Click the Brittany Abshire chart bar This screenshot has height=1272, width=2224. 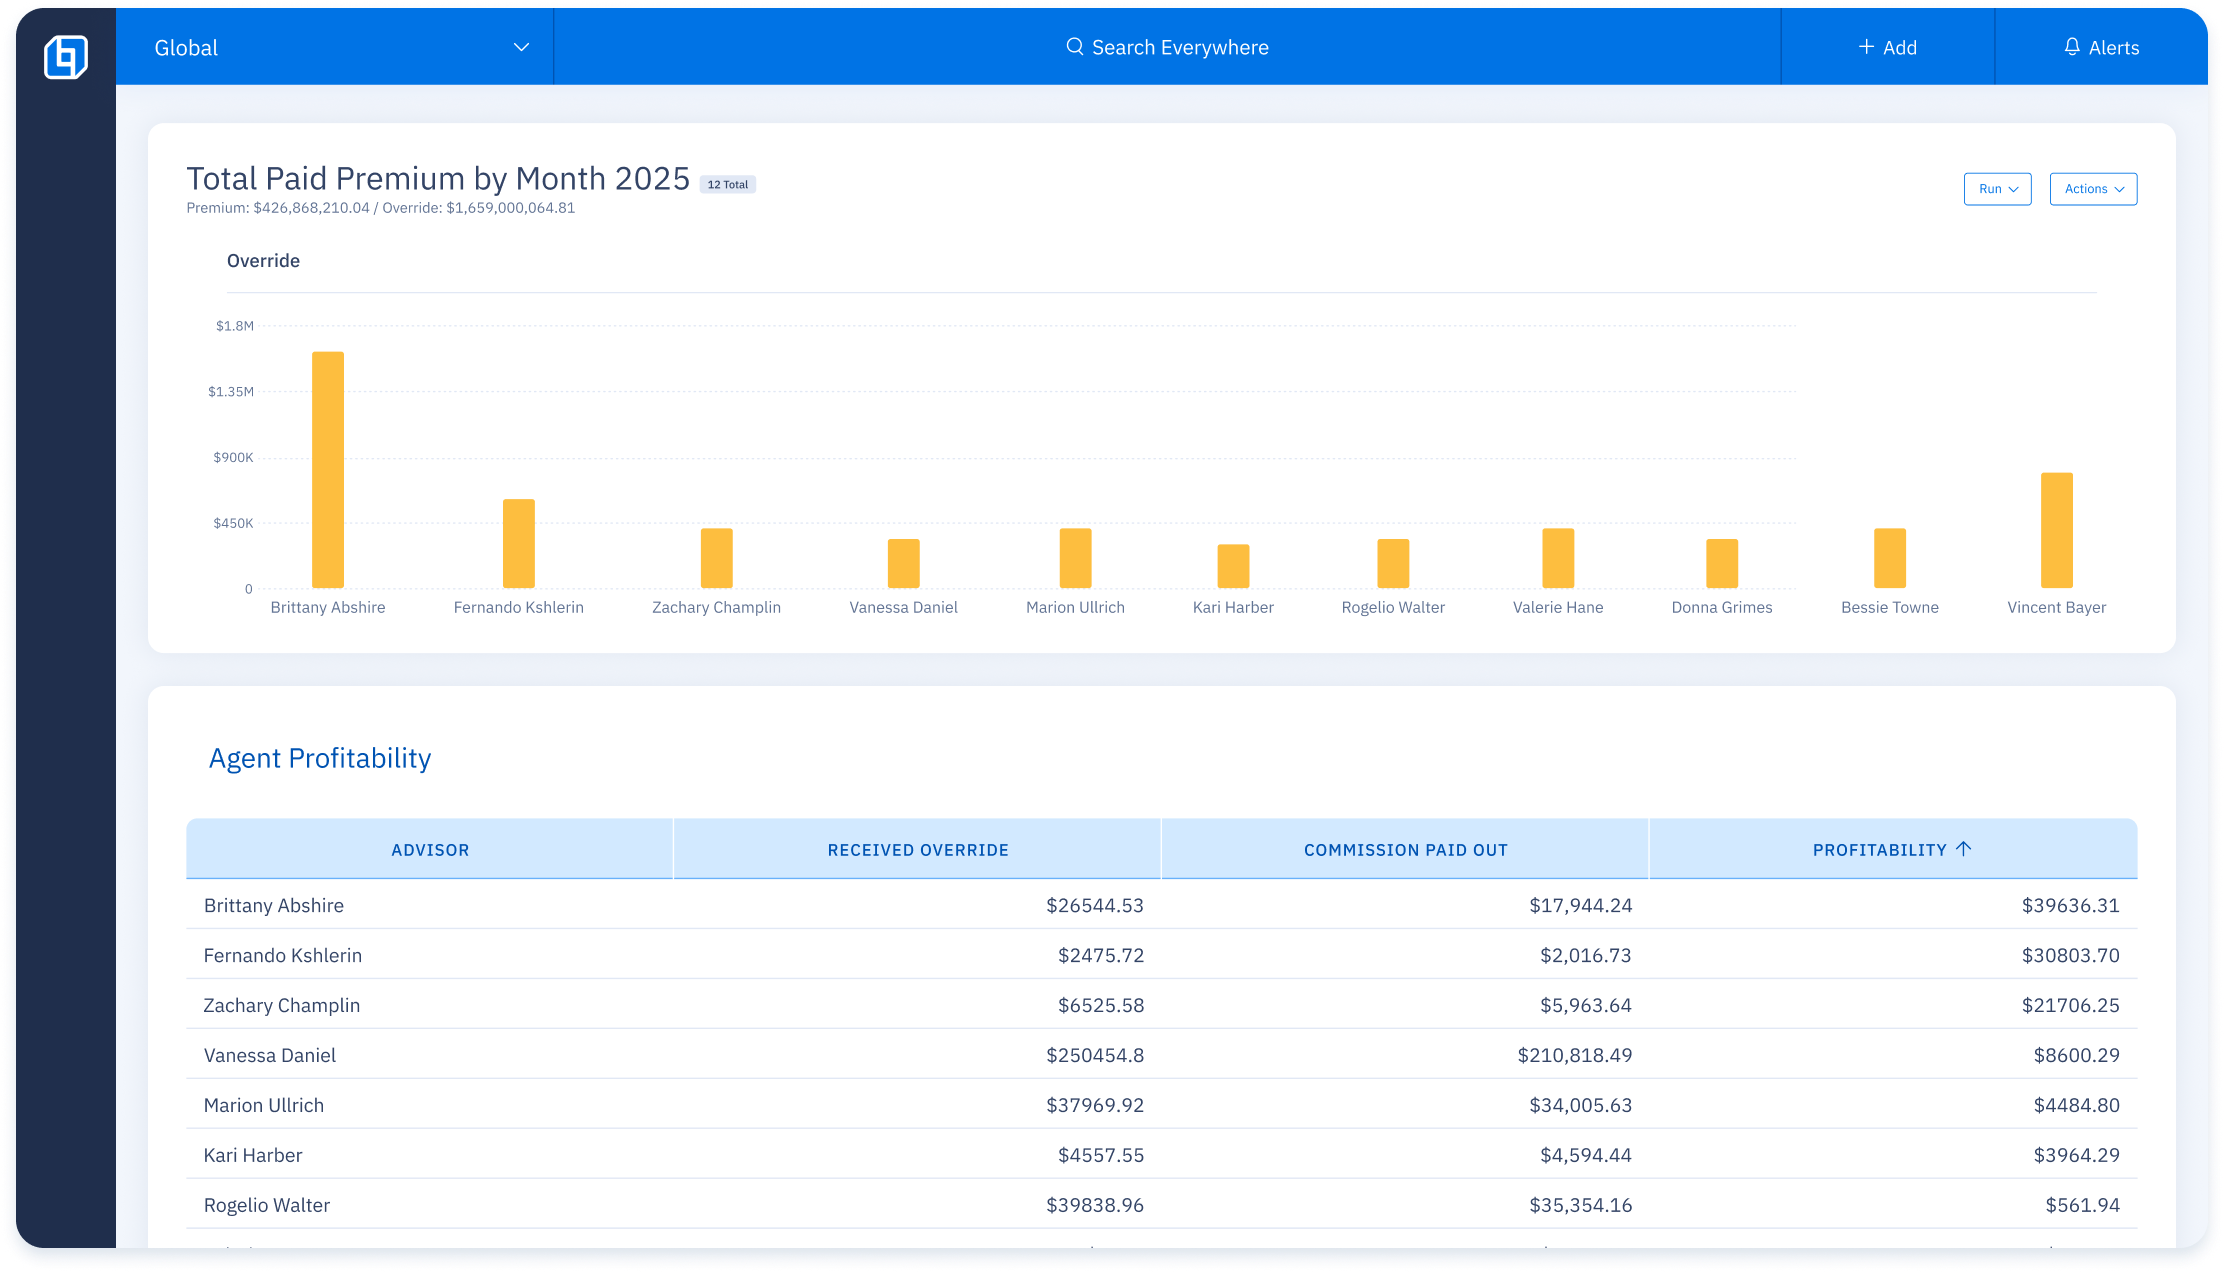point(328,470)
